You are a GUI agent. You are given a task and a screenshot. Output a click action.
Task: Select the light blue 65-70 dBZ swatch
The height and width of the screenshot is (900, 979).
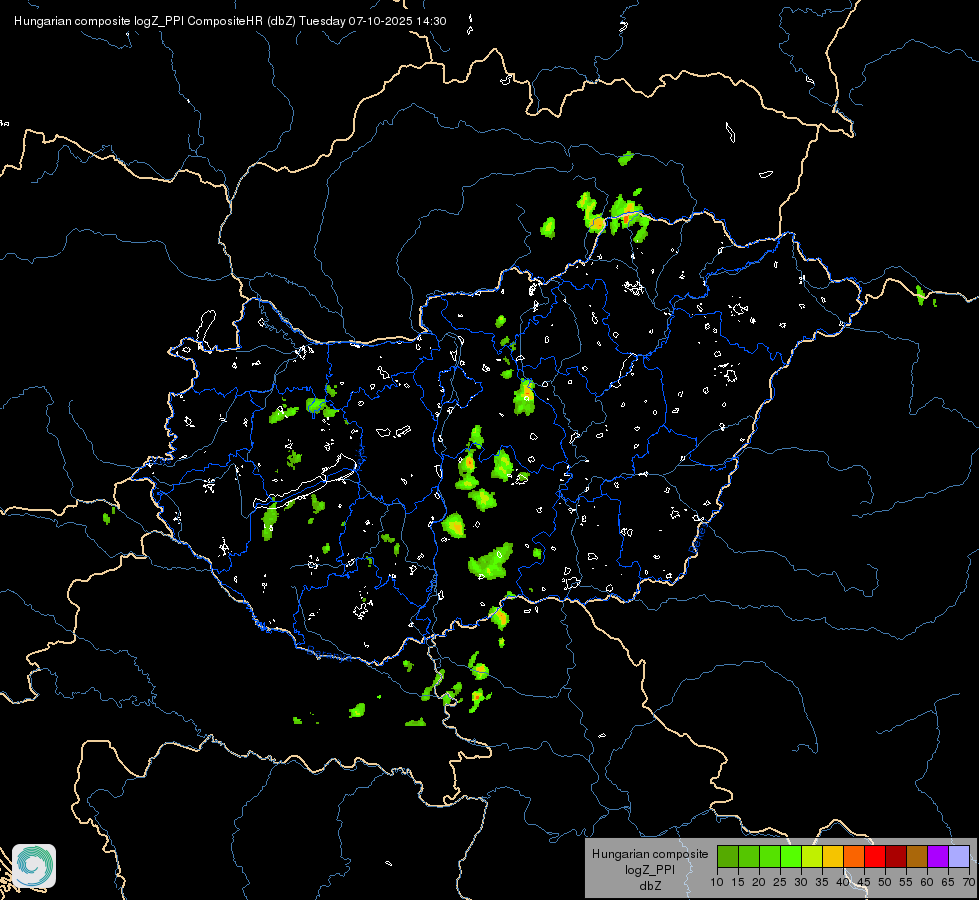(959, 856)
